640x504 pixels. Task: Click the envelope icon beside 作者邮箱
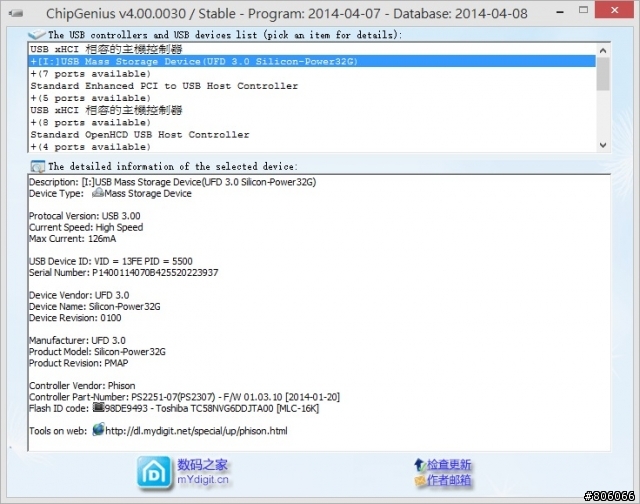click(420, 481)
